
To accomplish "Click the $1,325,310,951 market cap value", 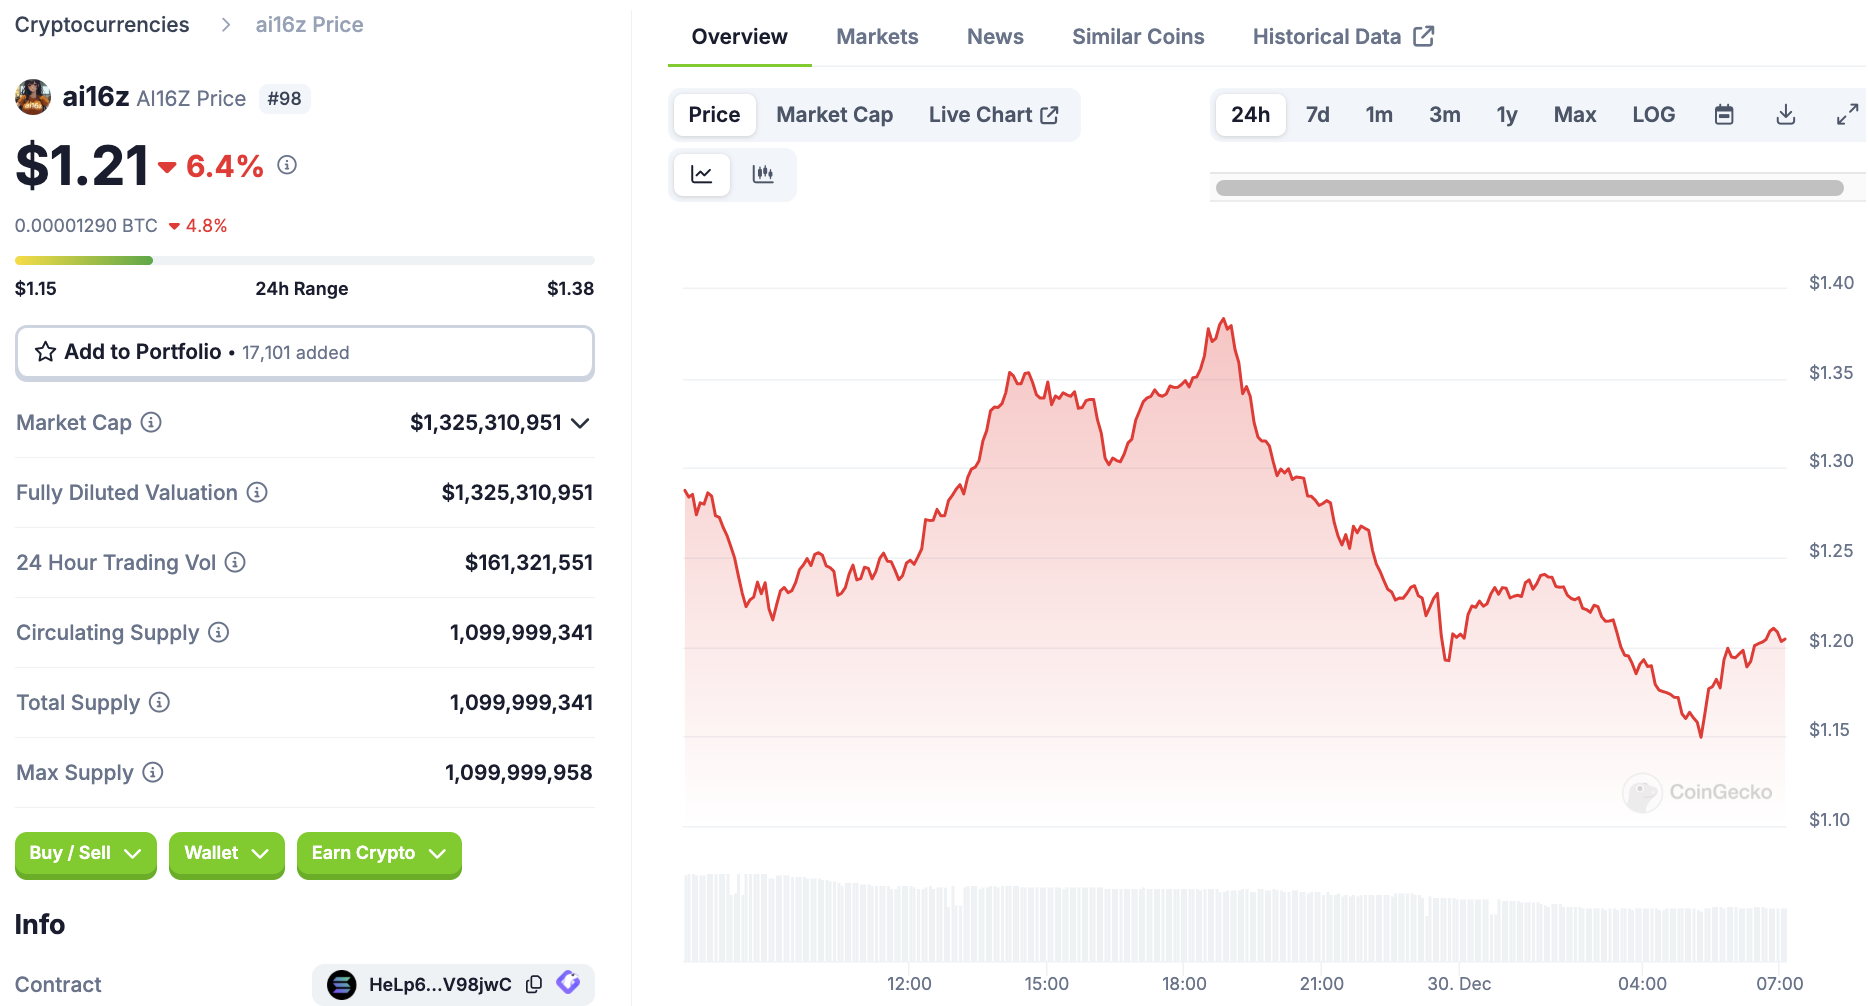I will (x=486, y=423).
